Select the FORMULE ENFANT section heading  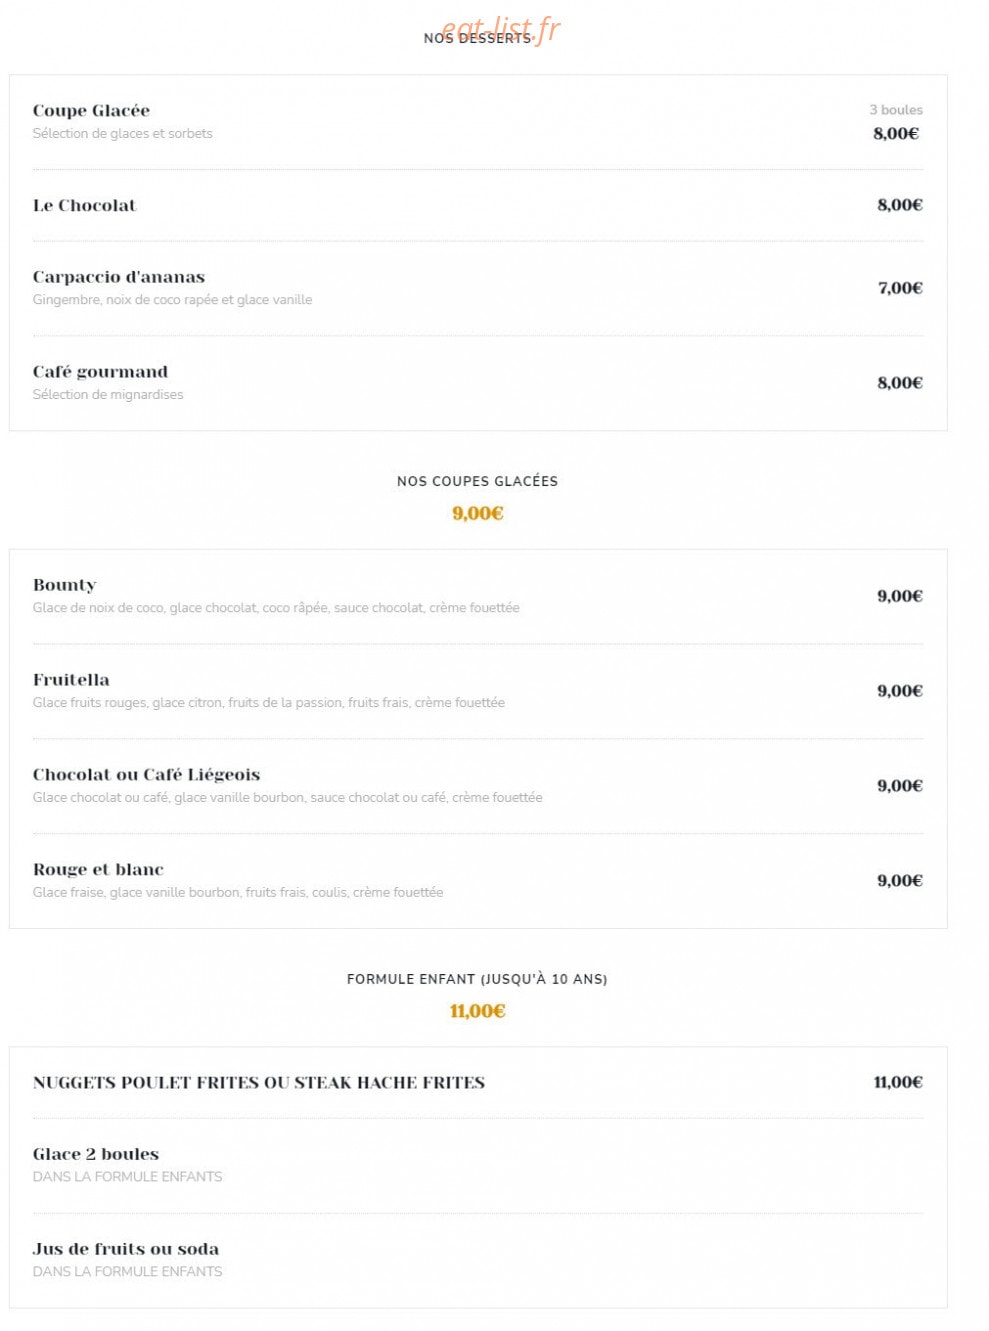(x=477, y=979)
